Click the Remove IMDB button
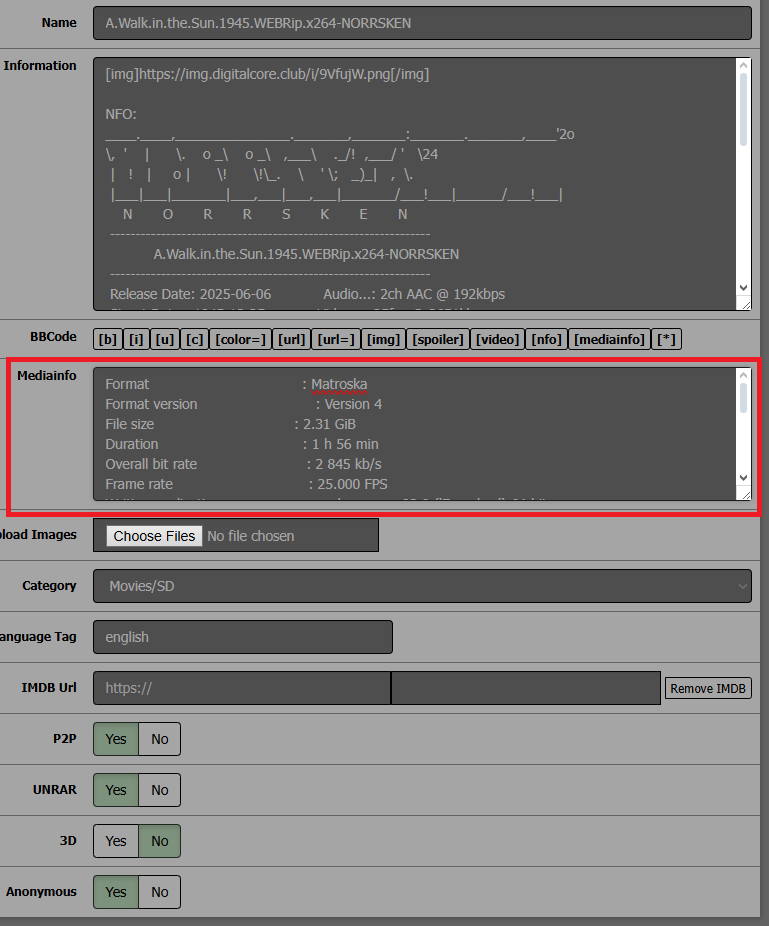The height and width of the screenshot is (926, 769). click(x=708, y=688)
